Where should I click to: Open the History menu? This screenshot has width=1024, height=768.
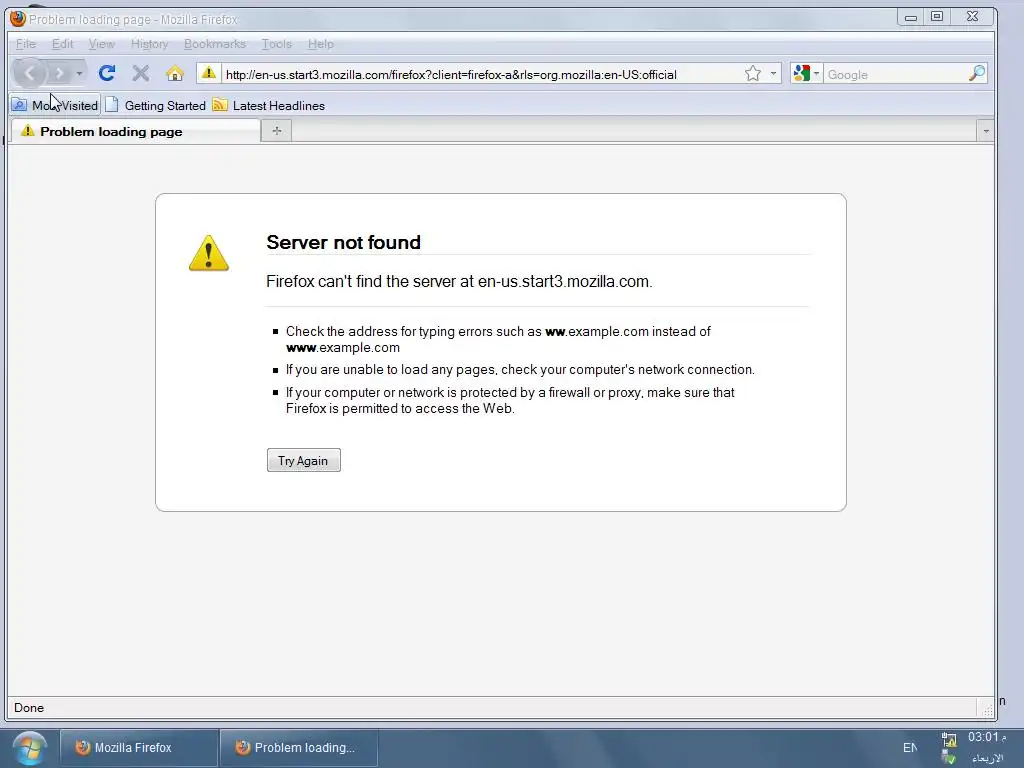tap(150, 44)
